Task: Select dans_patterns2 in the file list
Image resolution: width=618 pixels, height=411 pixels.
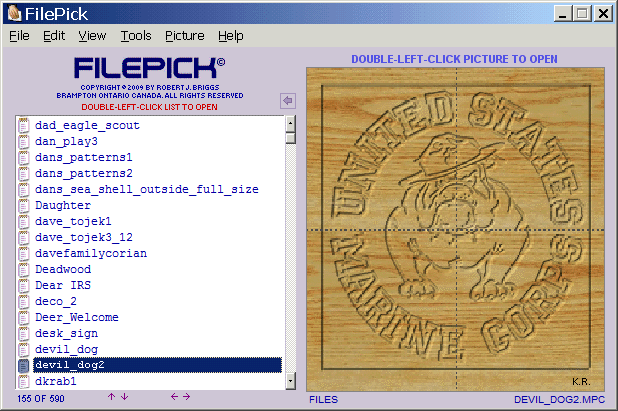Action: 84,173
